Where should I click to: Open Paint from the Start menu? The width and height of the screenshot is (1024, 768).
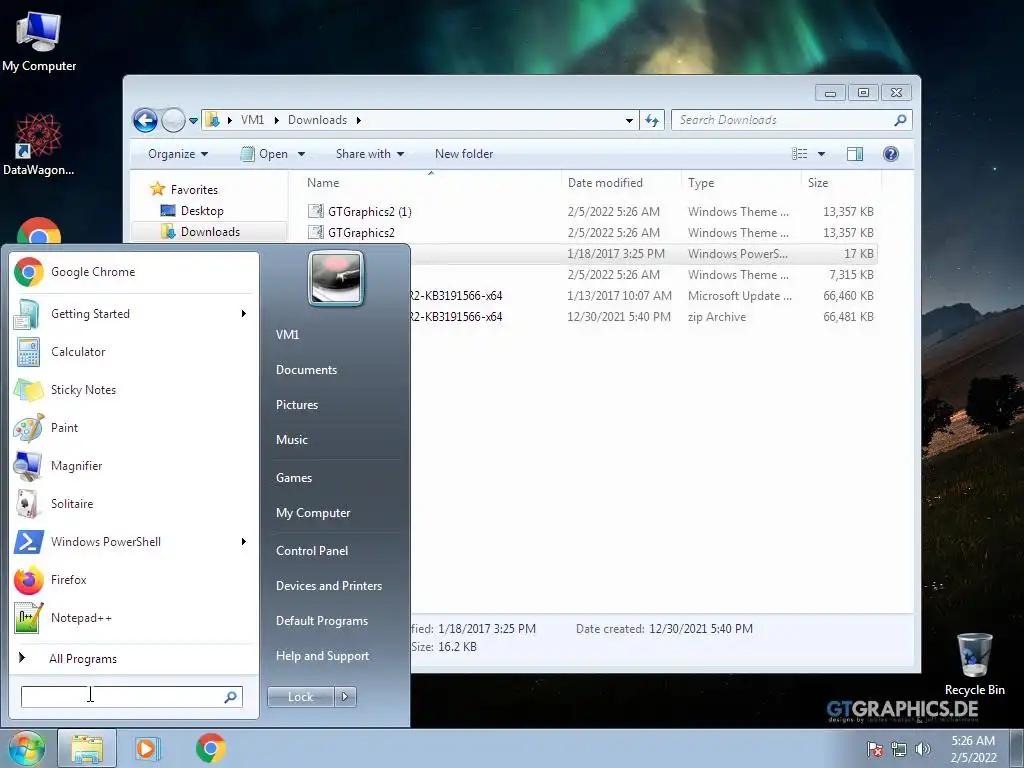pos(134,428)
